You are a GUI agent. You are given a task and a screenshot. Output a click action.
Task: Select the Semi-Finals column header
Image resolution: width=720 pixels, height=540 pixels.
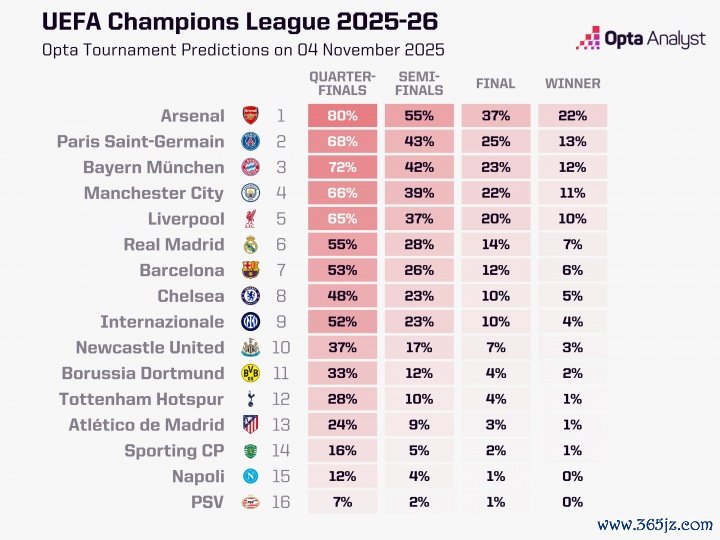pyautogui.click(x=419, y=84)
